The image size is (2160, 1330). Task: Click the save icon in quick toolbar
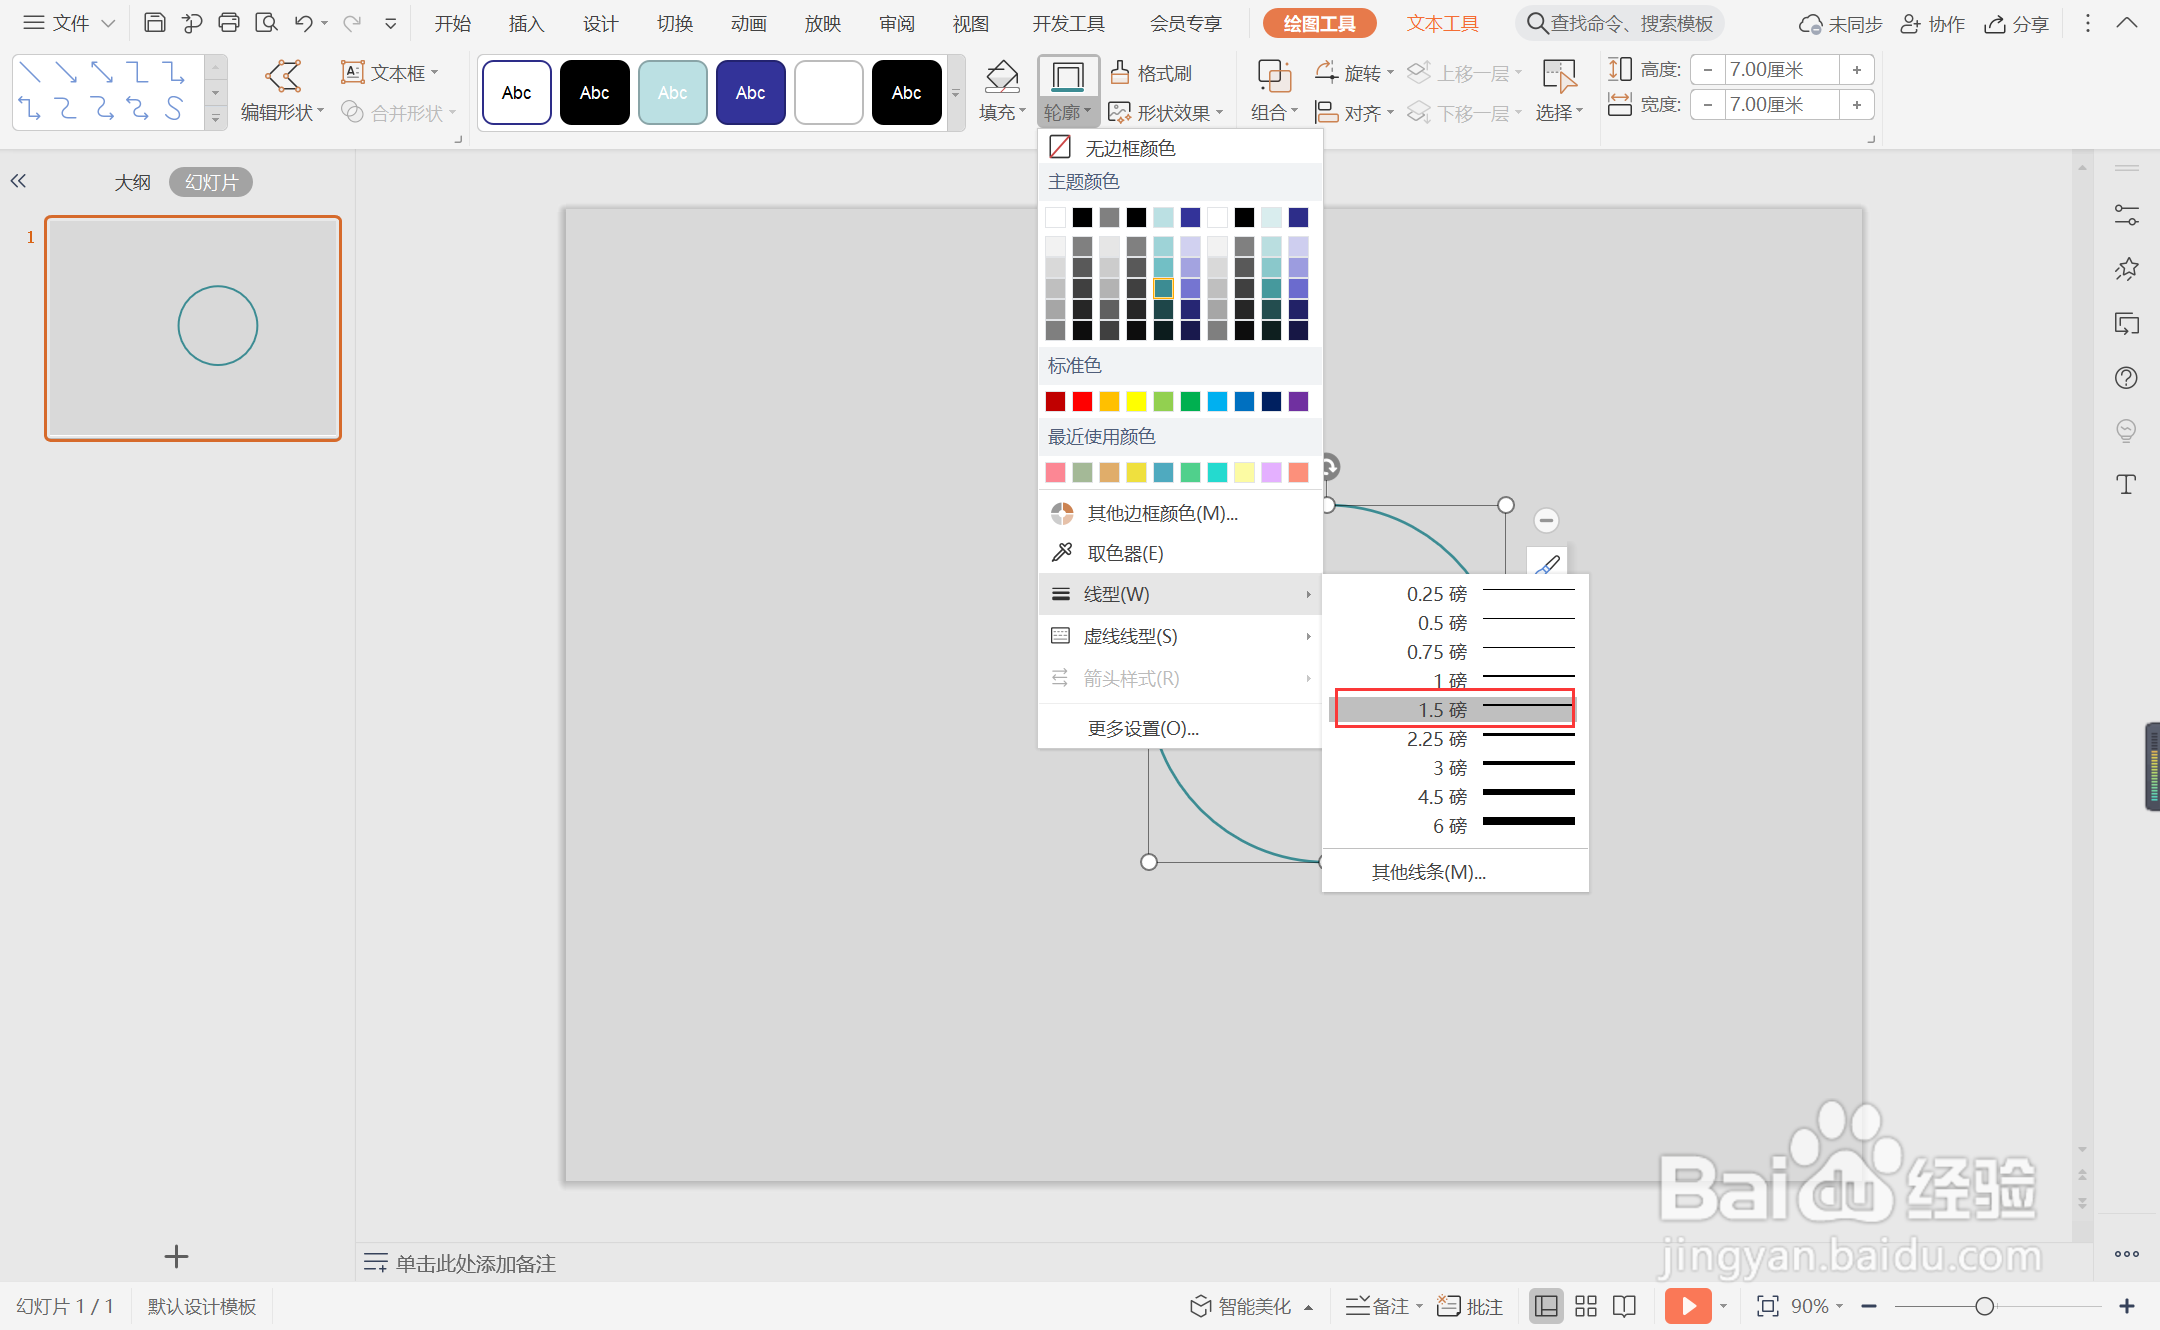(155, 23)
